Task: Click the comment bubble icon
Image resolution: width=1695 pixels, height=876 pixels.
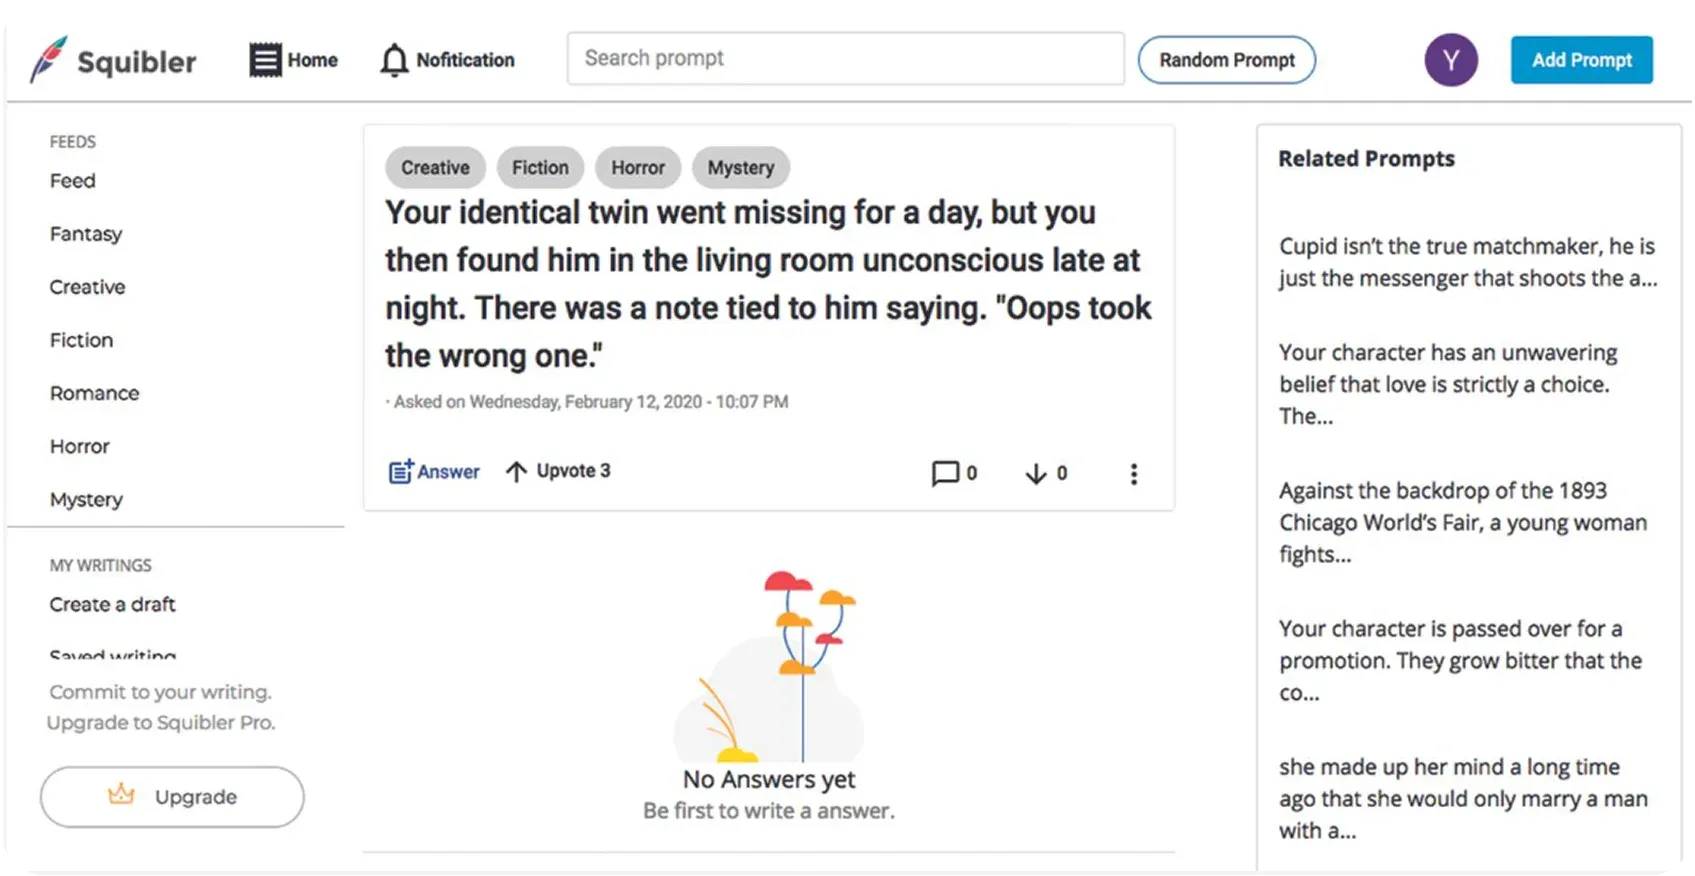Action: 944,473
